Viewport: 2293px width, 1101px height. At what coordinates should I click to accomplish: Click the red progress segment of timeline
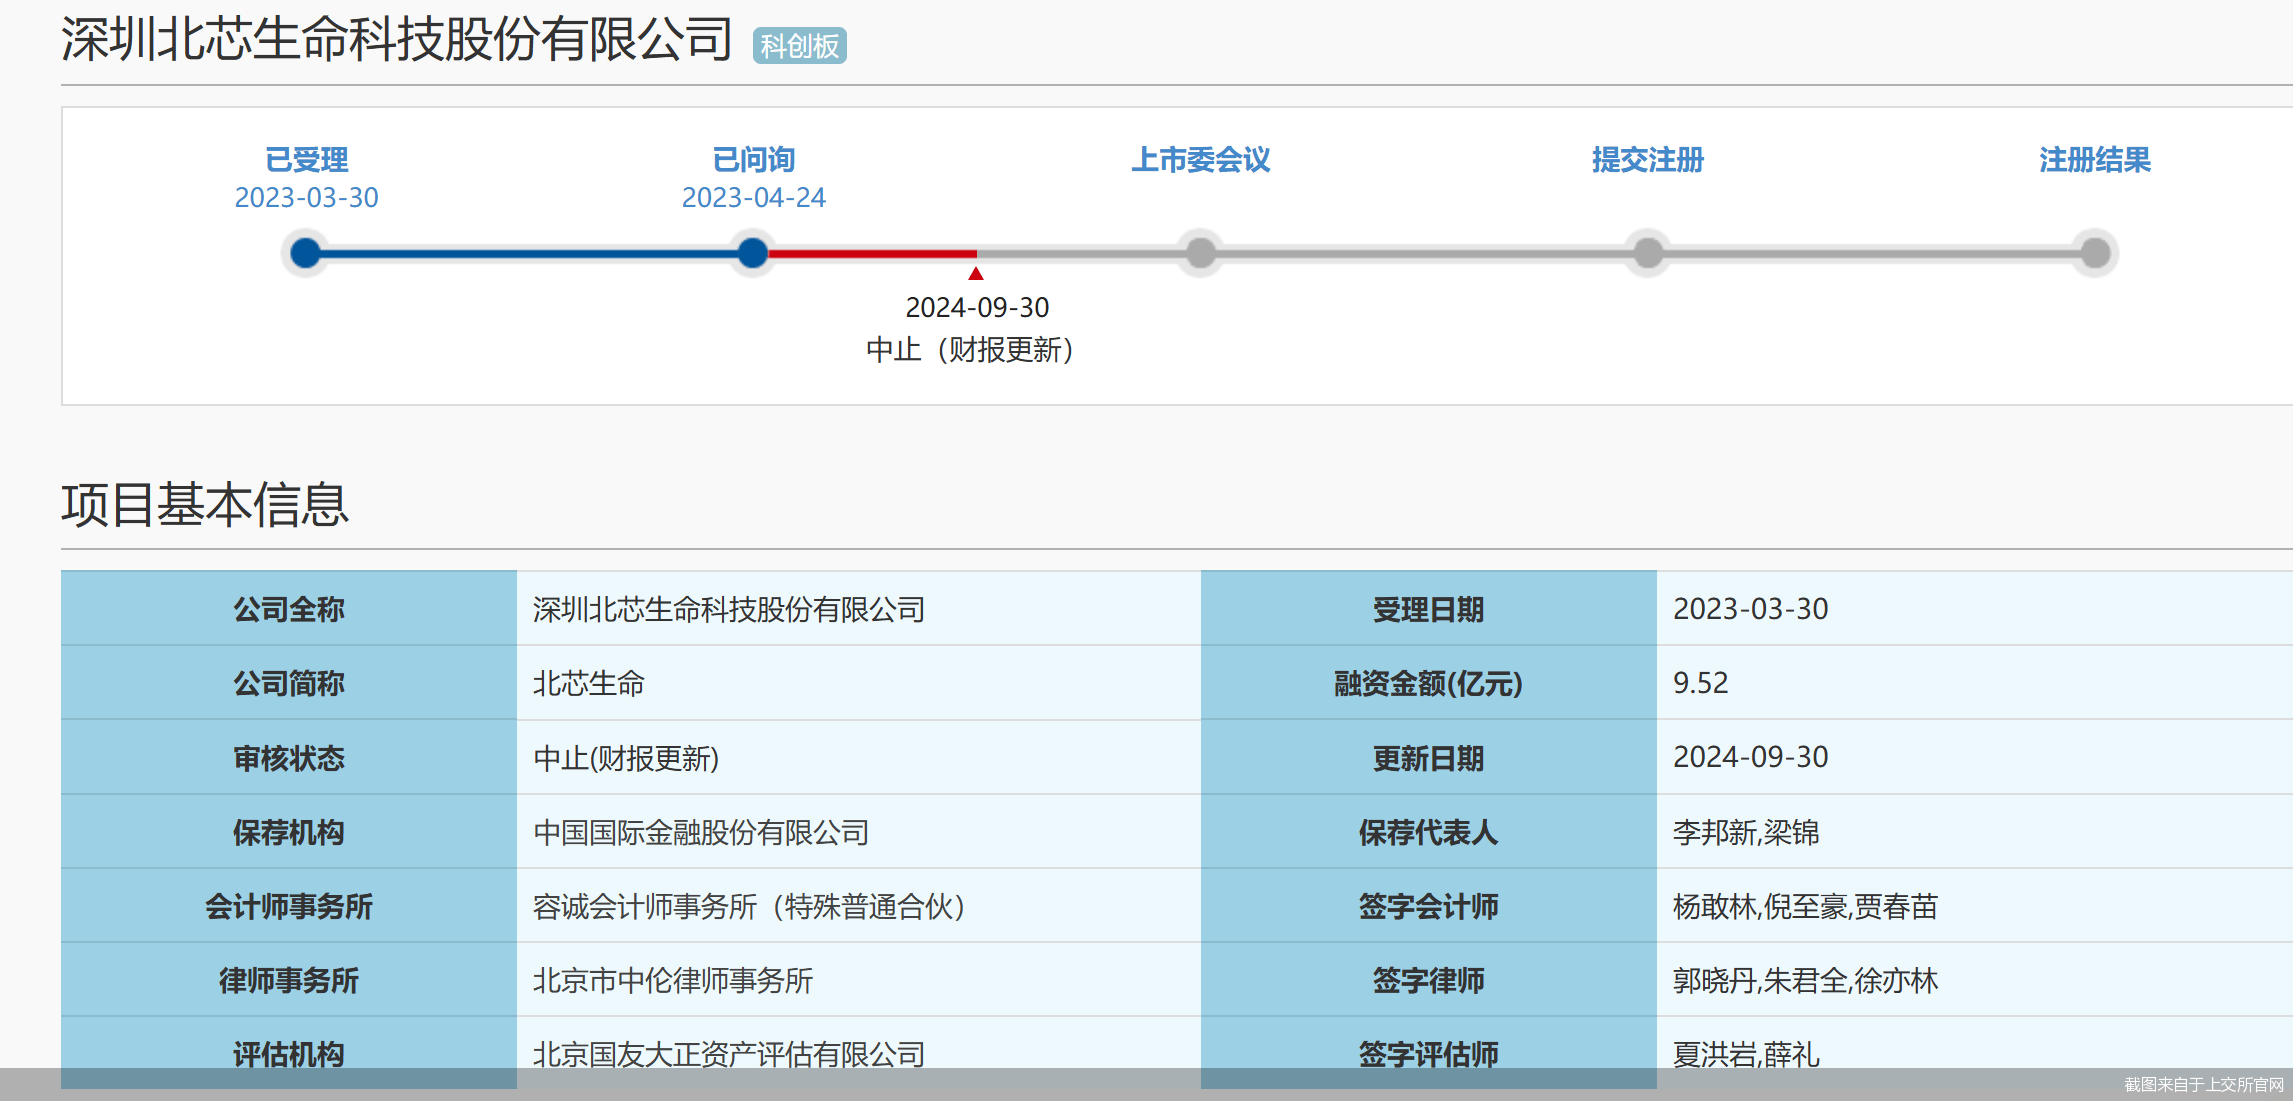point(872,253)
